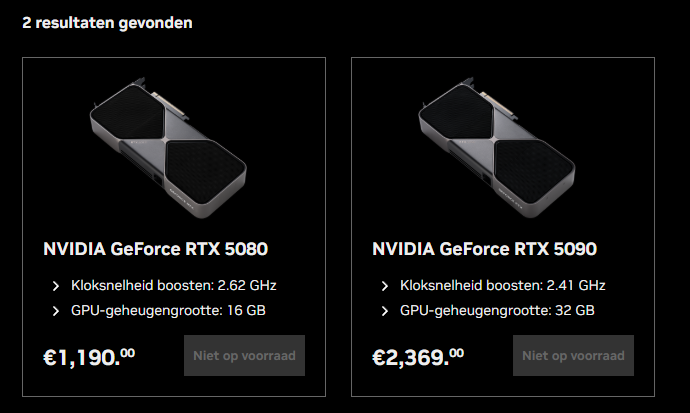Click the chevron beside RTX 5090 Kloksnelheid boosten
The image size is (690, 413).
384,286
